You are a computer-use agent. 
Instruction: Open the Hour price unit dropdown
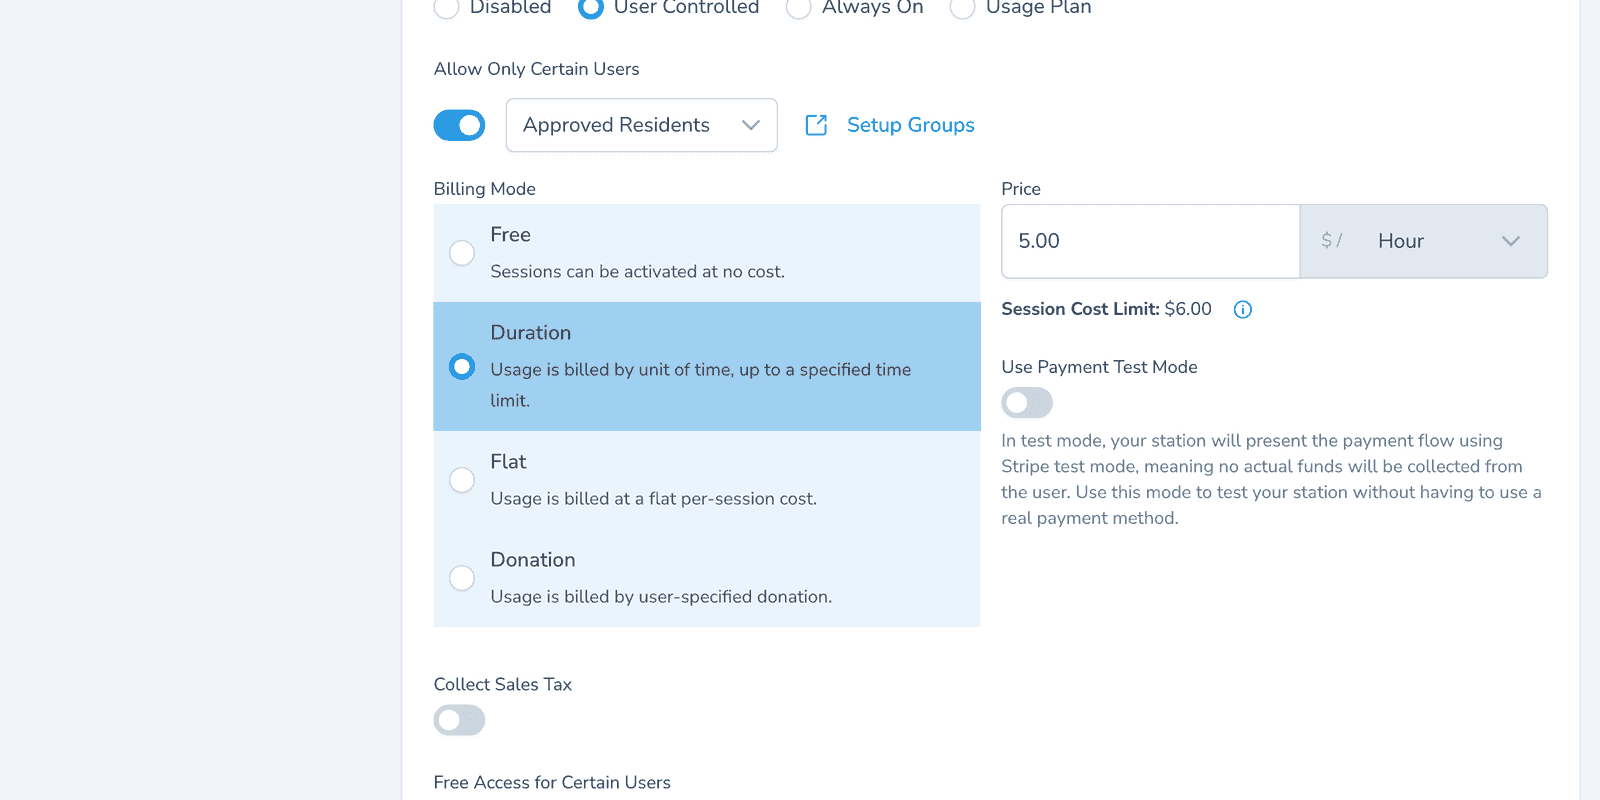point(1424,241)
